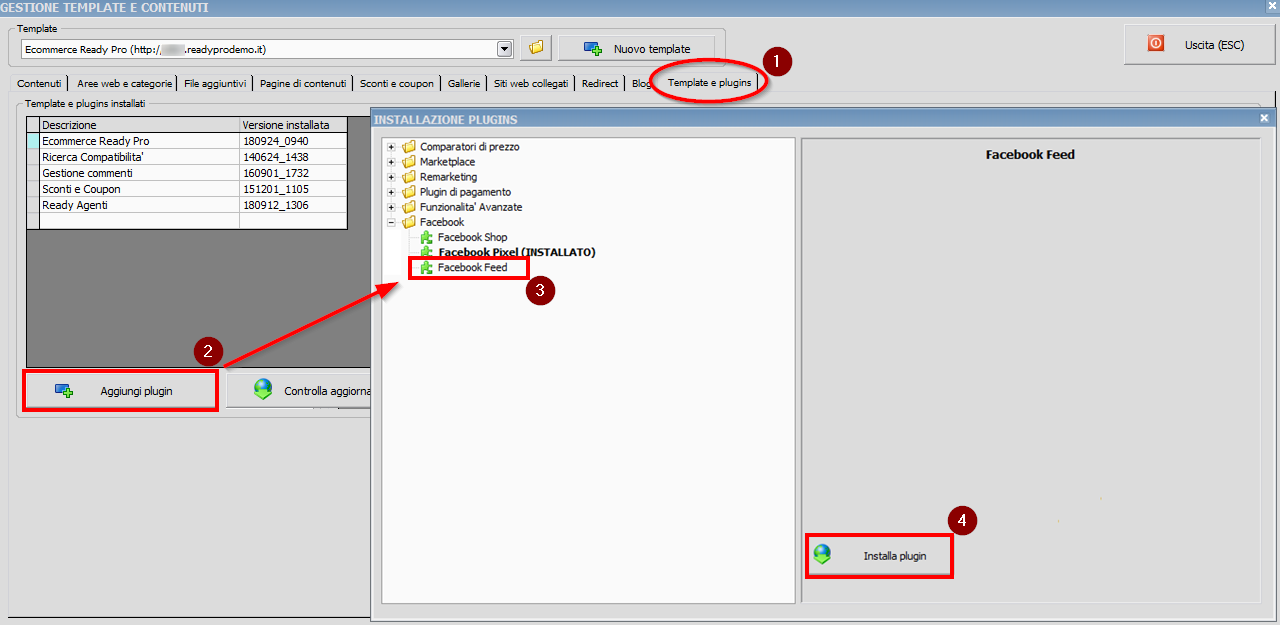This screenshot has width=1280, height=625.
Task: Click the puzzle icon next to Facebook Feed
Action: tap(426, 268)
